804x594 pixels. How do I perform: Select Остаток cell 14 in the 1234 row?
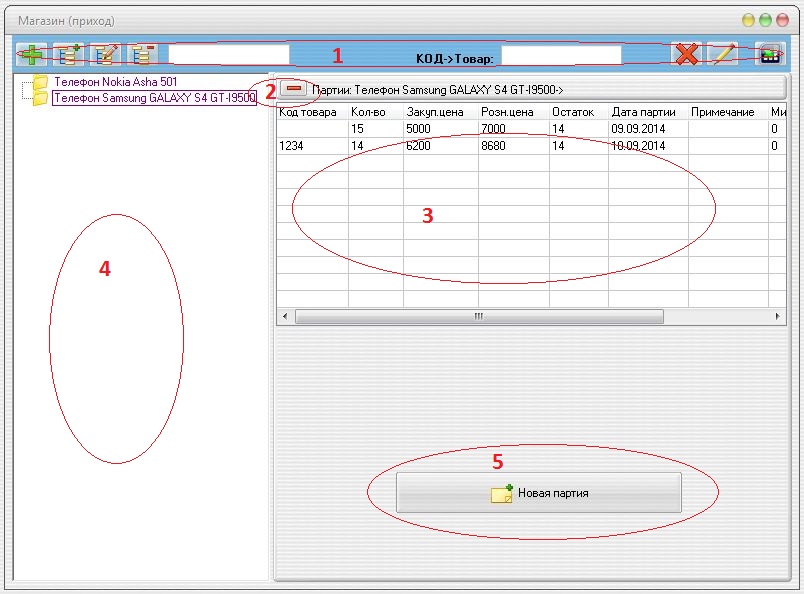click(x=579, y=146)
